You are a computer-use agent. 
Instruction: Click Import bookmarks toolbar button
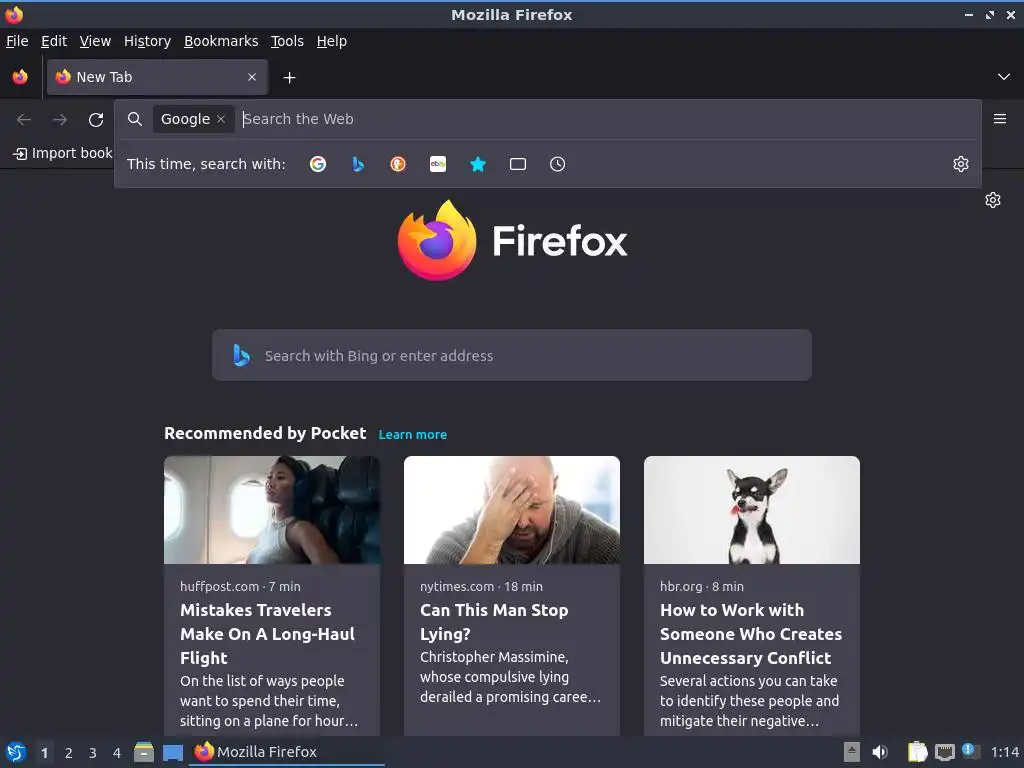[63, 153]
